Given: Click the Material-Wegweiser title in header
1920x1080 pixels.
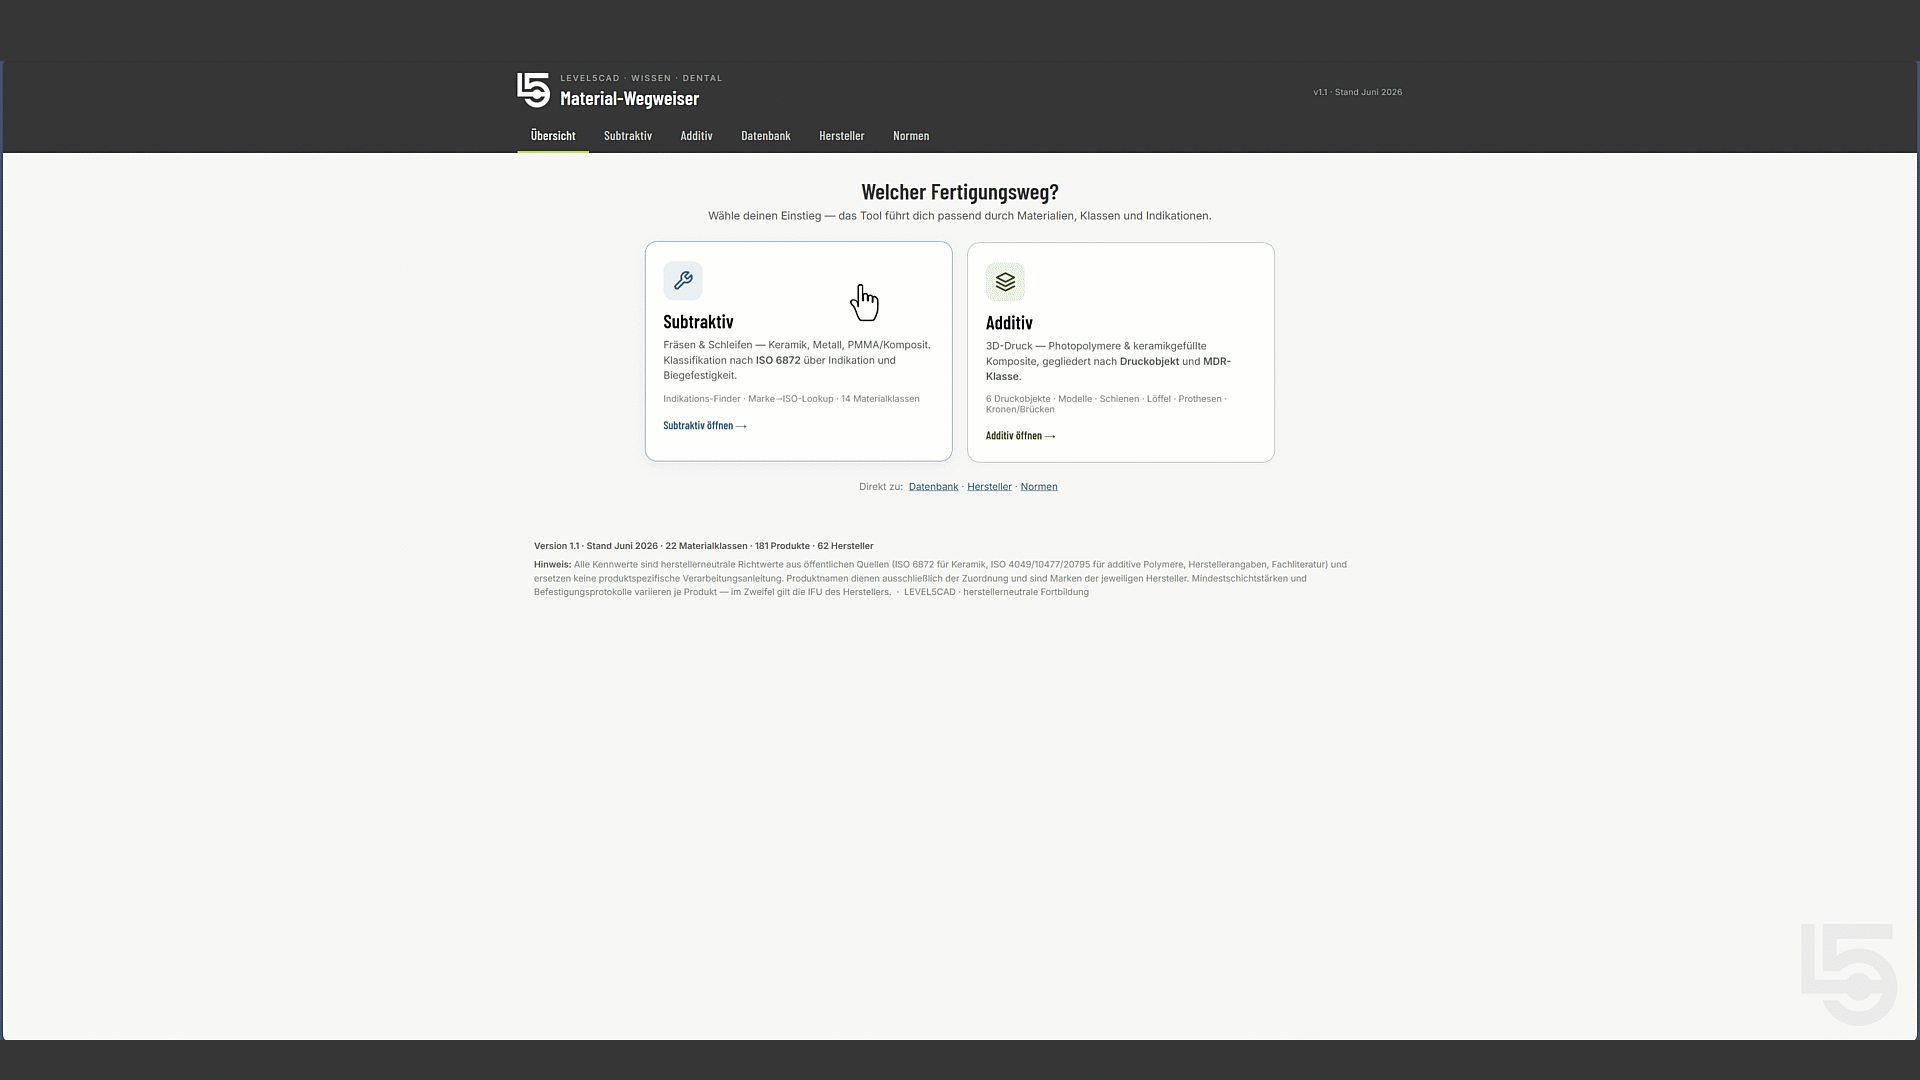Looking at the screenshot, I should point(629,99).
